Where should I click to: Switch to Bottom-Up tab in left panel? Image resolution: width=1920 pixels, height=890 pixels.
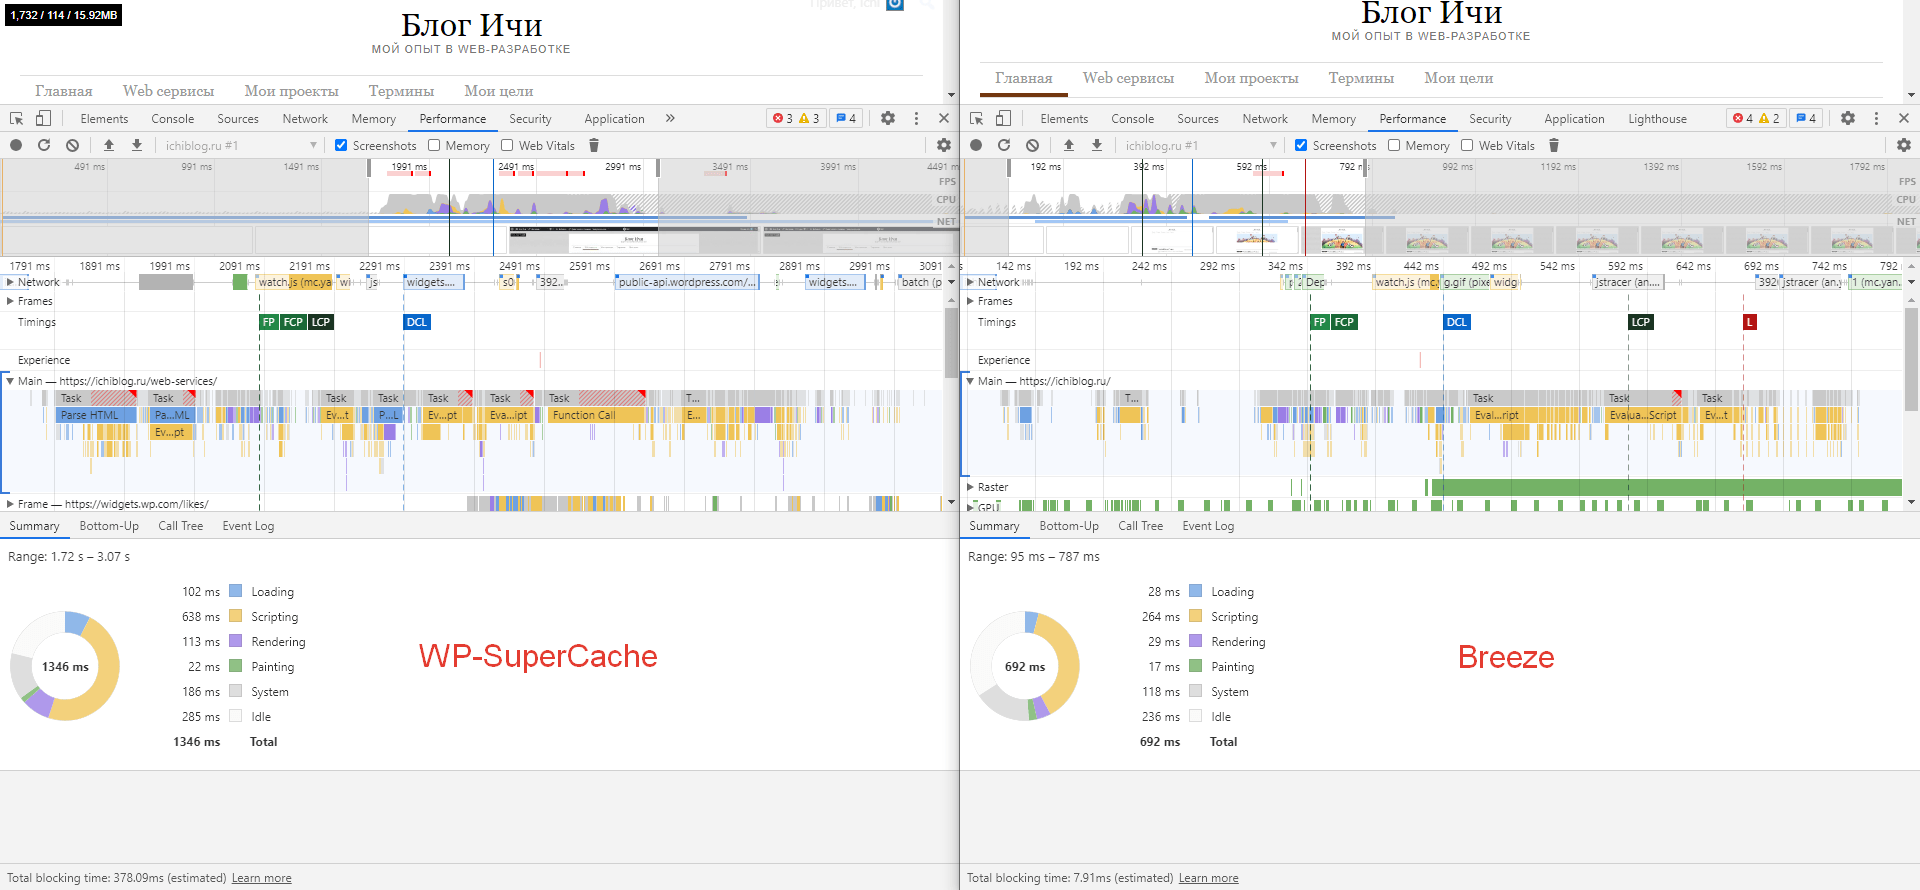109,526
